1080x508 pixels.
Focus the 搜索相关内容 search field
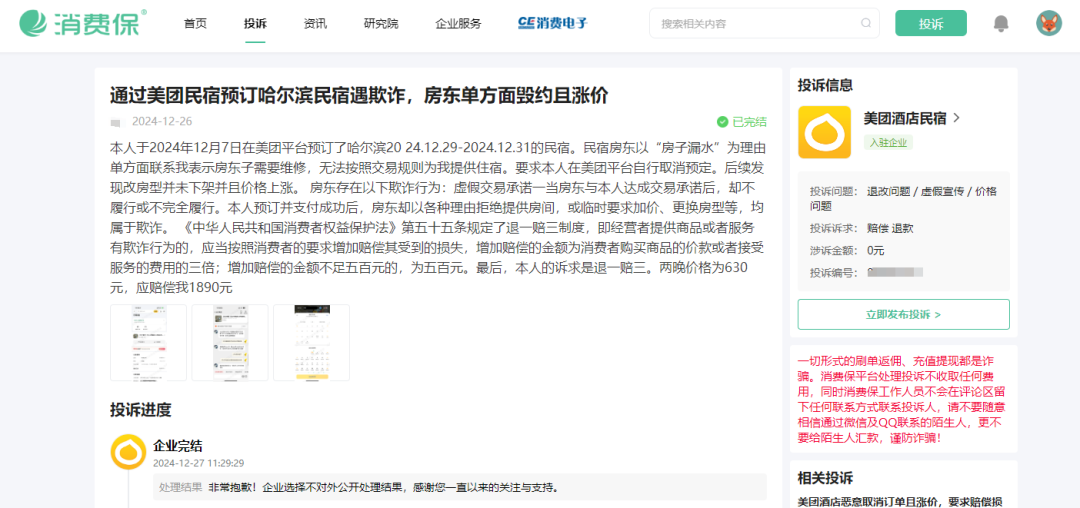point(764,23)
